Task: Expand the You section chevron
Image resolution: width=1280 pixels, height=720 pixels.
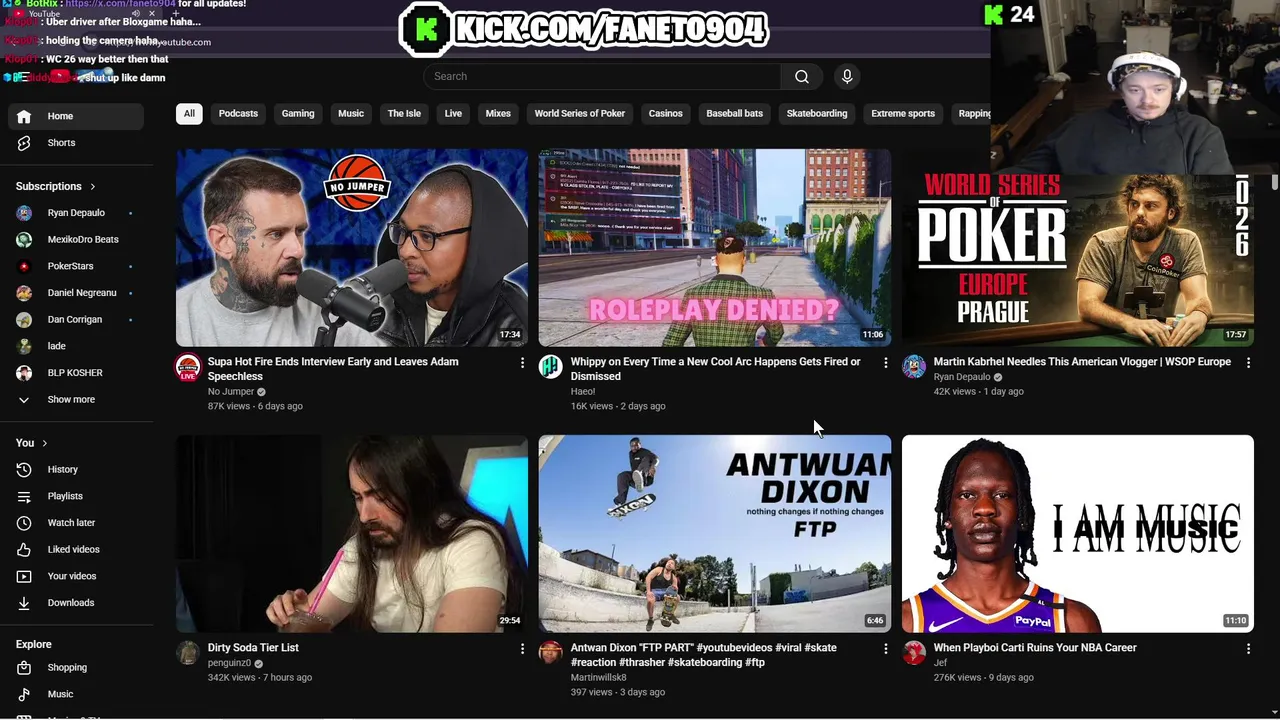Action: pyautogui.click(x=44, y=443)
